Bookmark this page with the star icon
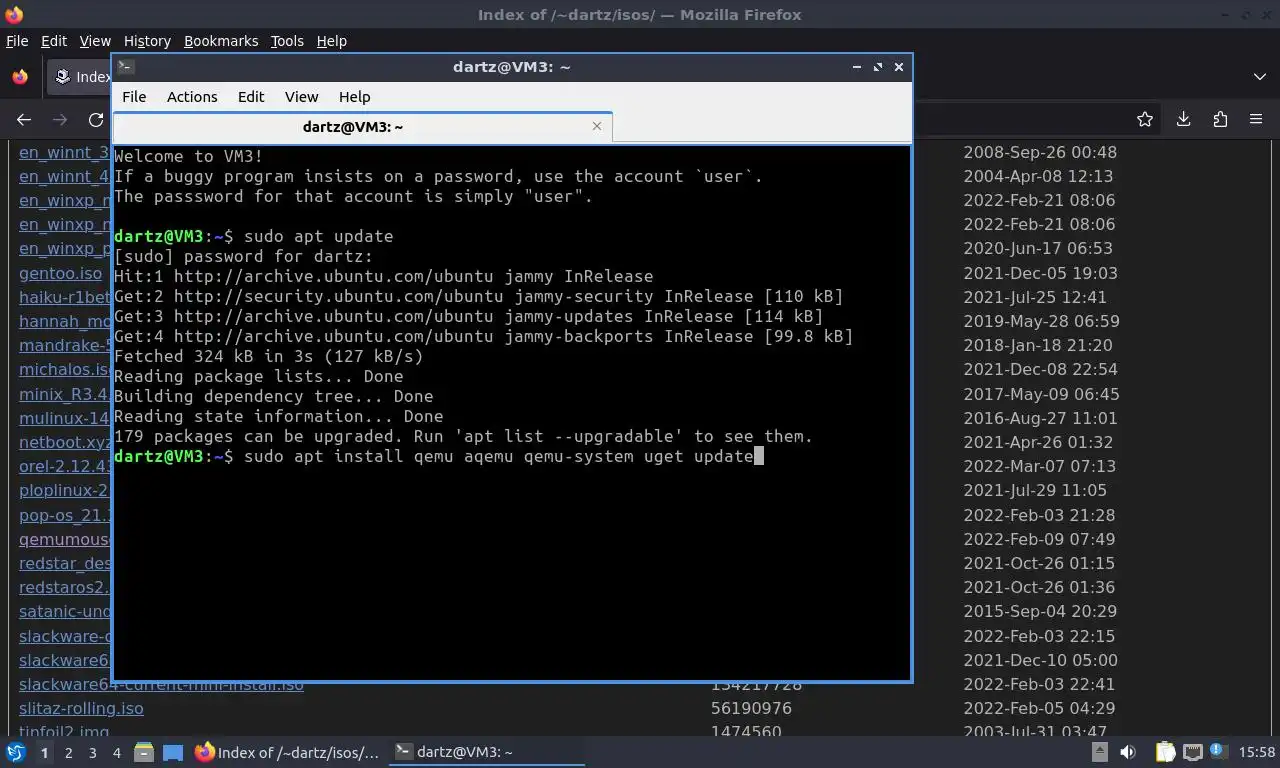1280x768 pixels. pos(1145,120)
